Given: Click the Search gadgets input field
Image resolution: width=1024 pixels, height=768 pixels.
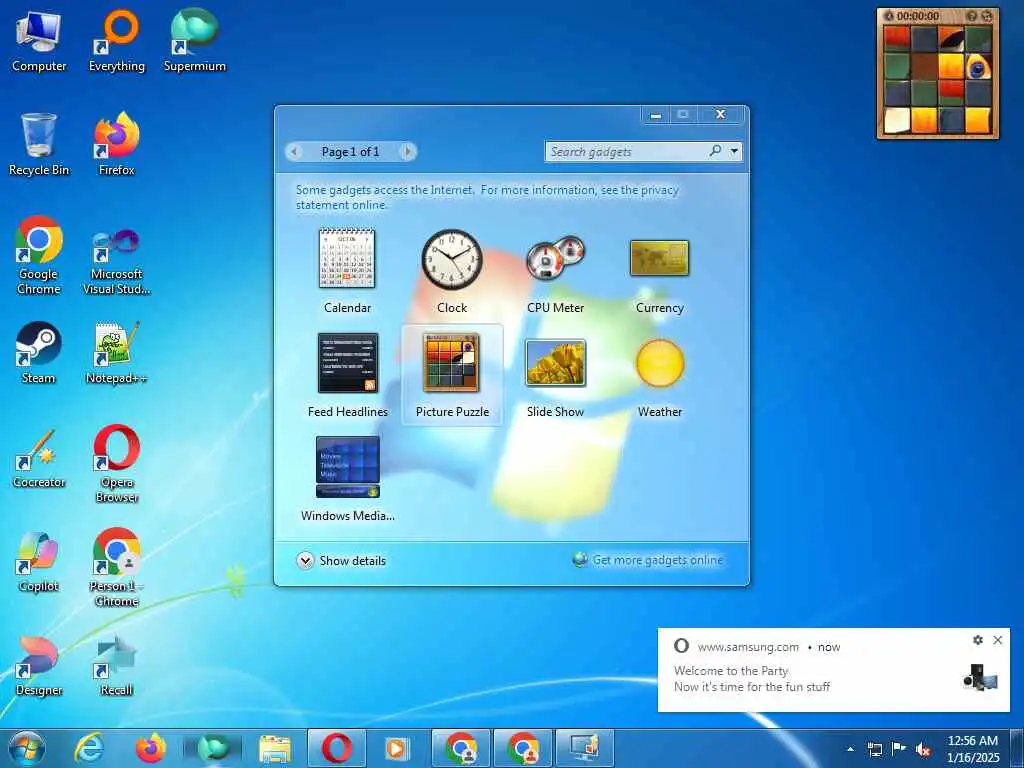Looking at the screenshot, I should pyautogui.click(x=627, y=152).
